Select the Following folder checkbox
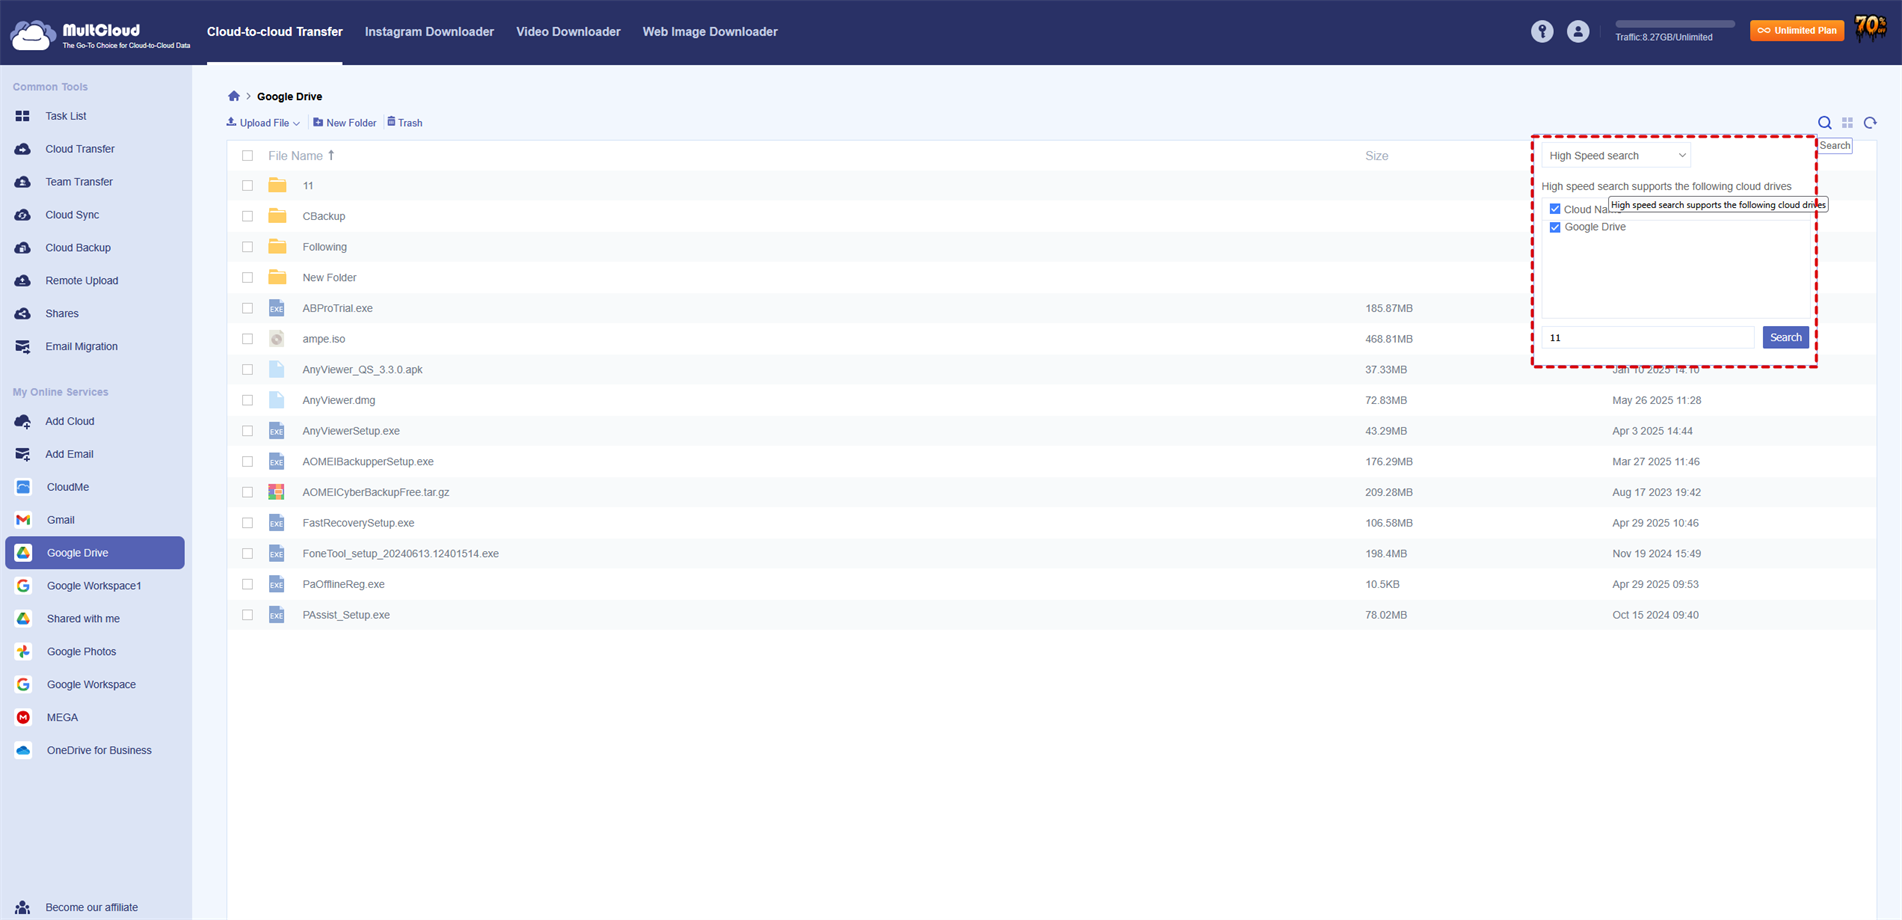 pyautogui.click(x=247, y=247)
